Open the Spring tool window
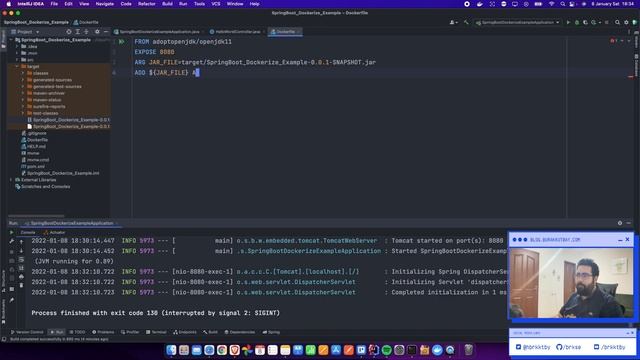The width and height of the screenshot is (640, 360). tap(271, 332)
